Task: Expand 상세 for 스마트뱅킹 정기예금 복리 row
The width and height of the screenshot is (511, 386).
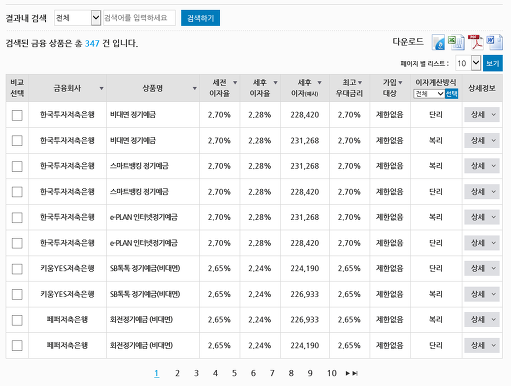Action: tap(482, 166)
